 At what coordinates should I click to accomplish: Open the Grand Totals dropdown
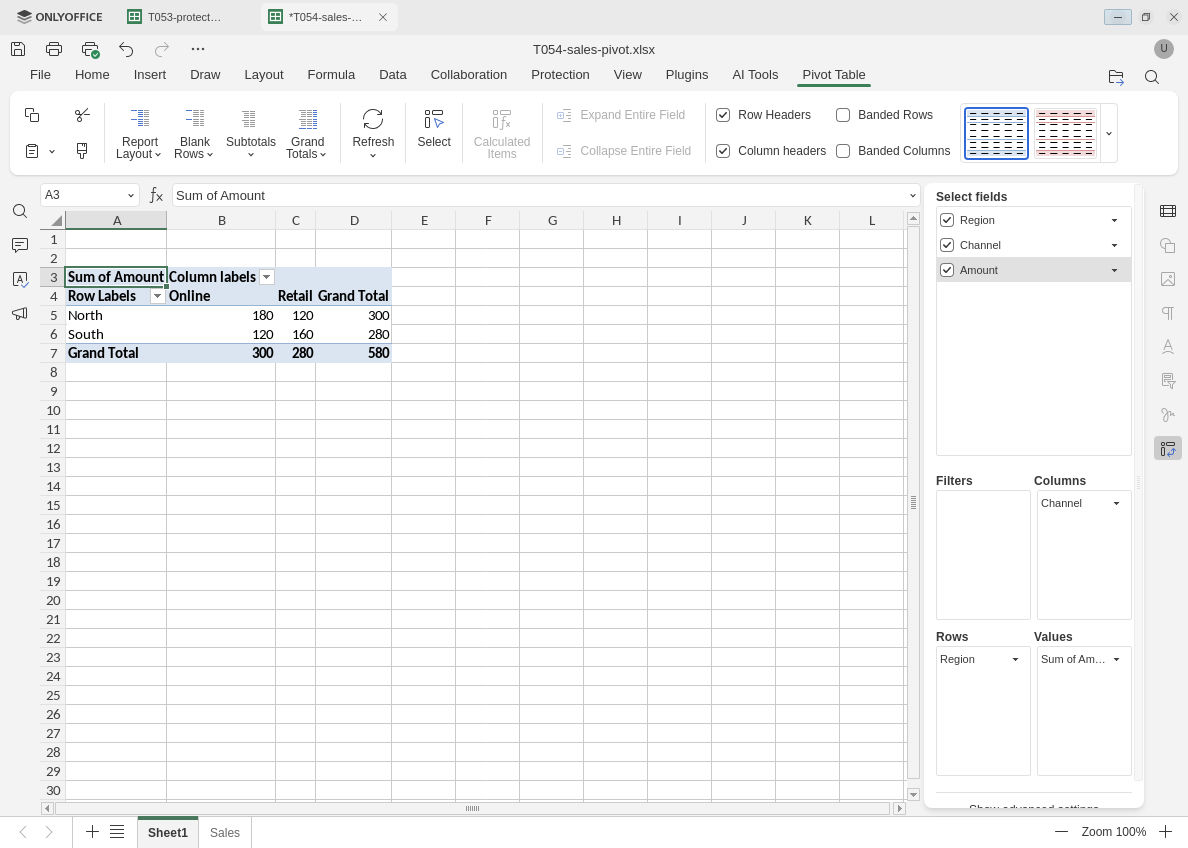pyautogui.click(x=307, y=133)
